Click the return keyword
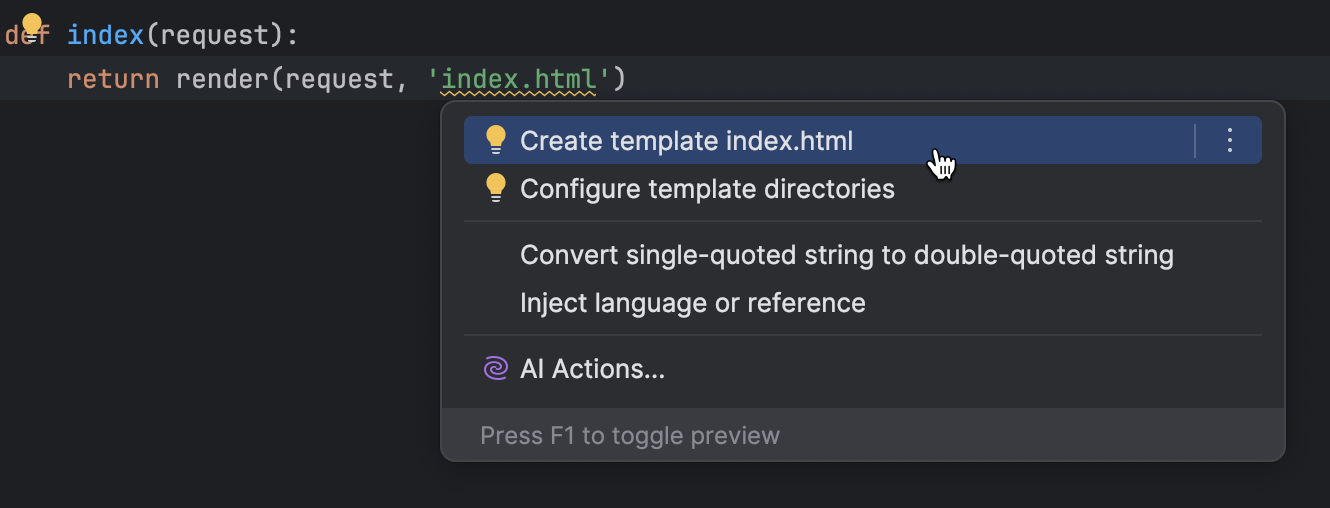 (113, 78)
